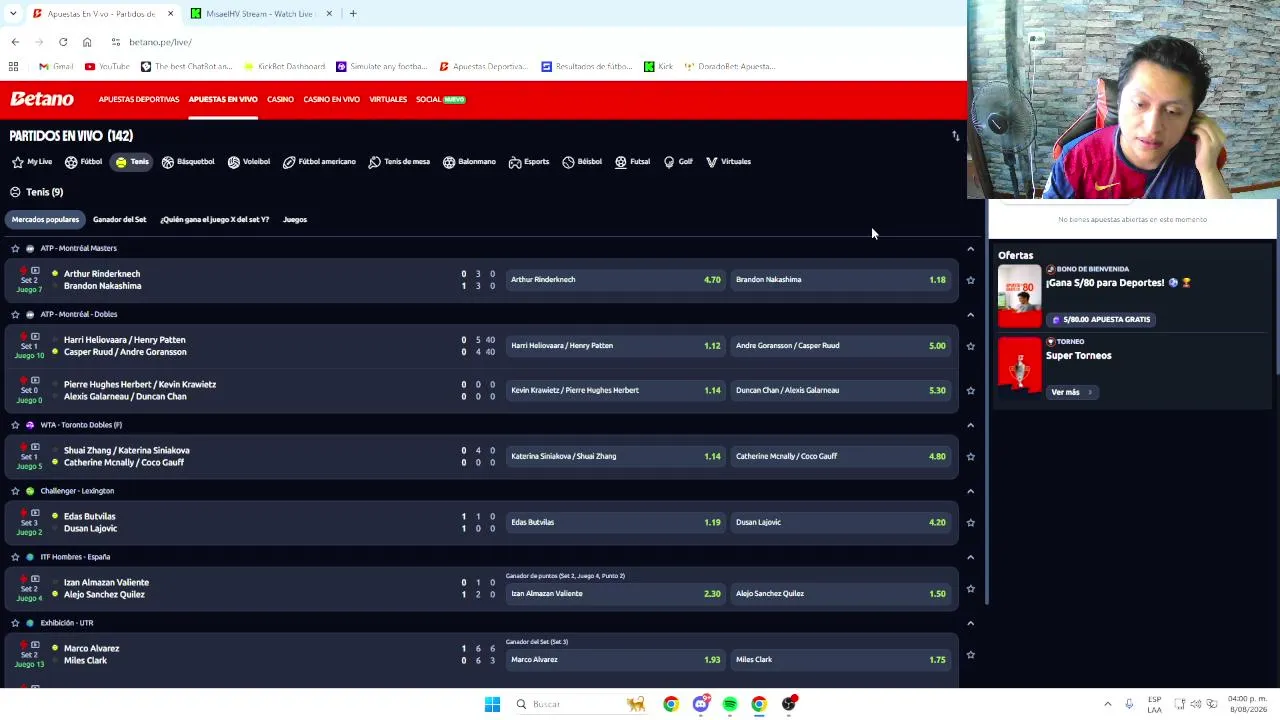1280x720 pixels.
Task: Favorite the Almazan Valiente vs Sanchez Quilez match
Action: (970, 589)
